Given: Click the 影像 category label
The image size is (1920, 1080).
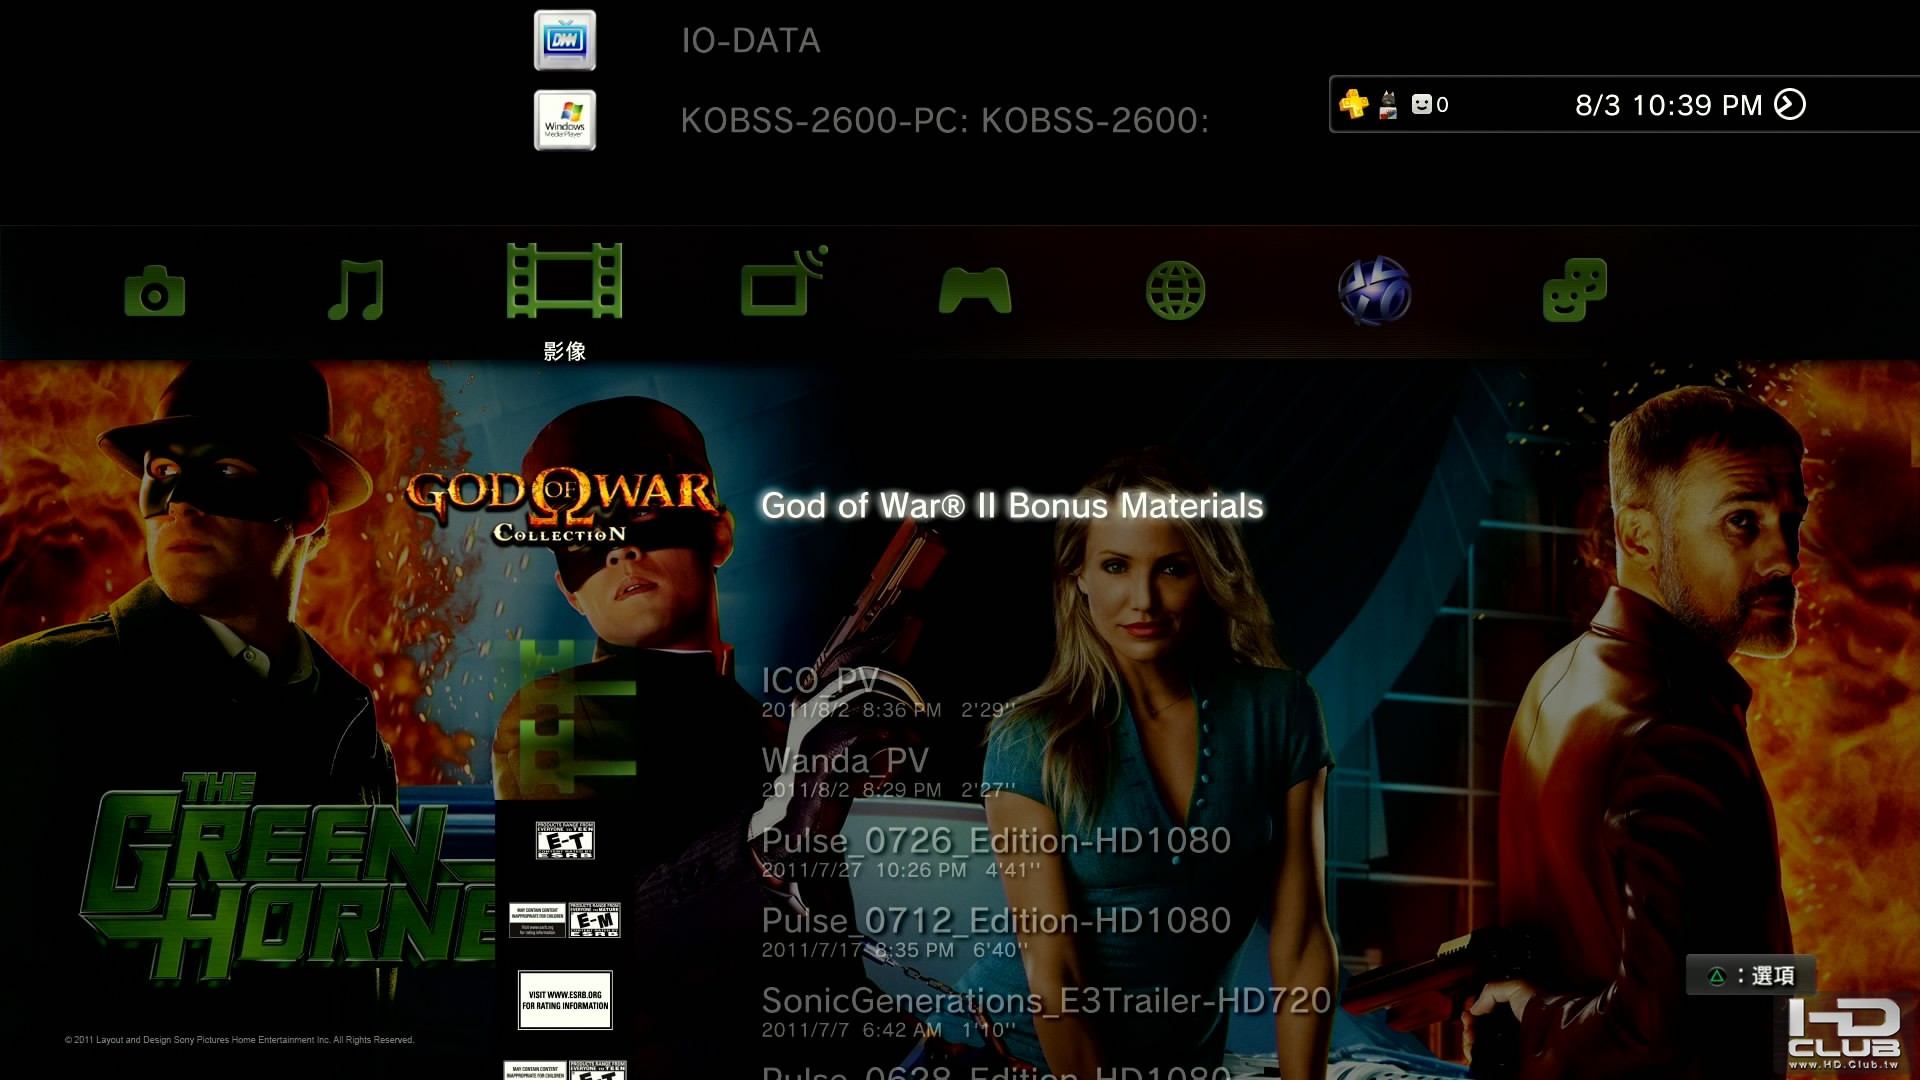Looking at the screenshot, I should point(564,351).
